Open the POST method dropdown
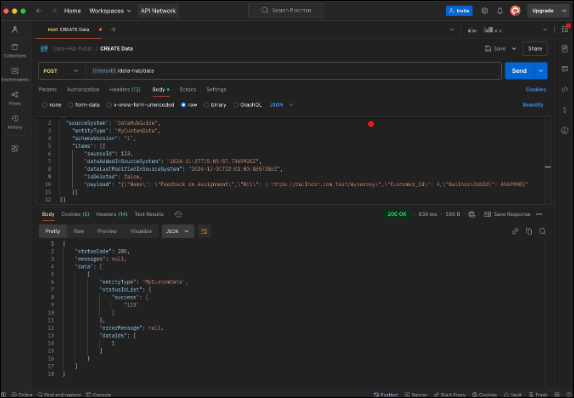This screenshot has height=398, width=574. [61, 71]
